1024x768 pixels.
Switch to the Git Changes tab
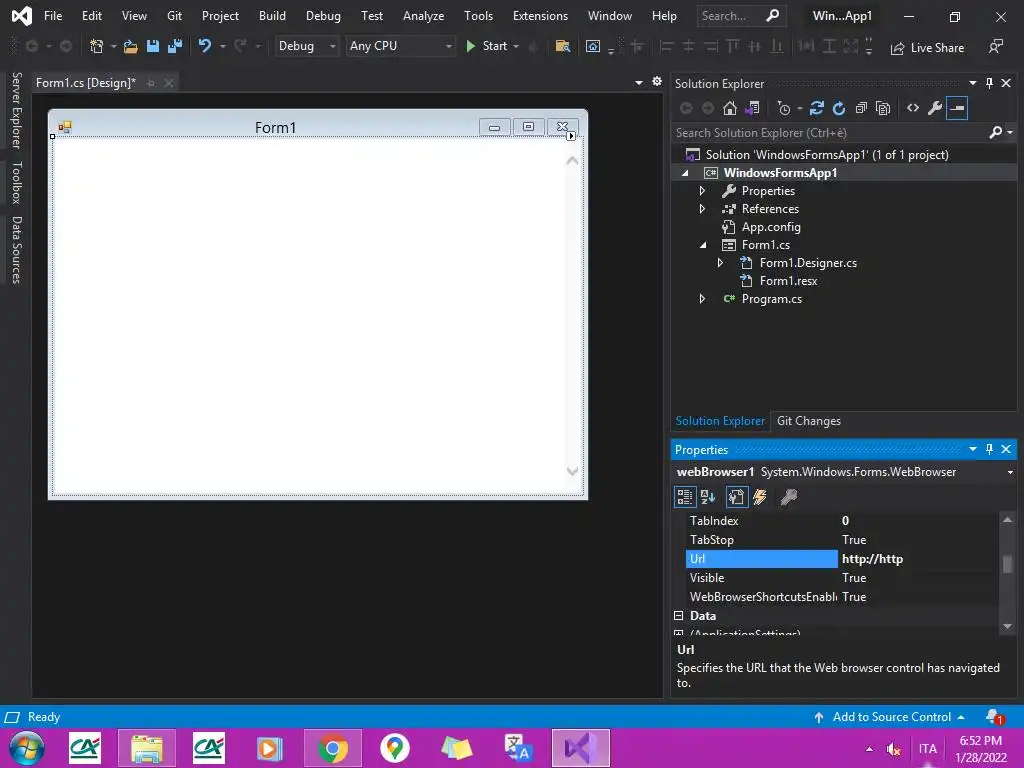point(808,421)
